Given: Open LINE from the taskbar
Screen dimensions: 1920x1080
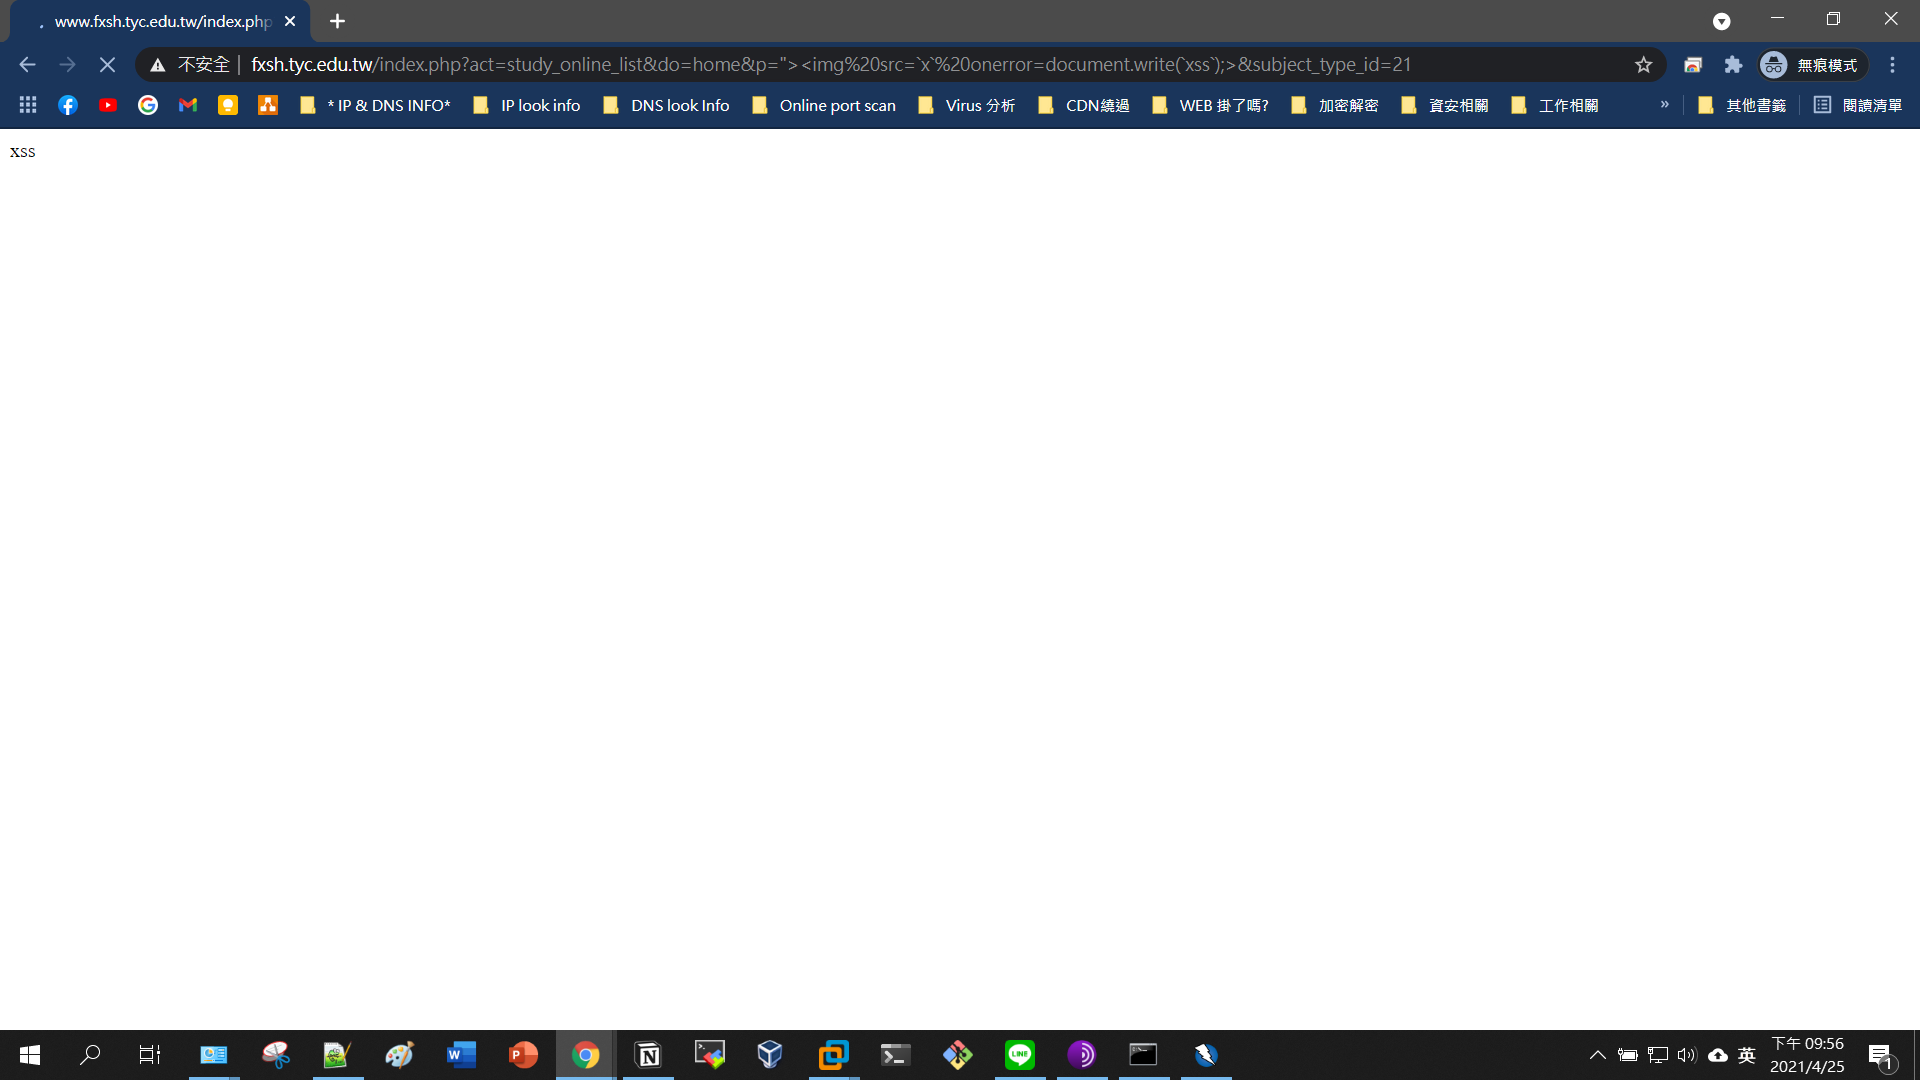Looking at the screenshot, I should tap(1020, 1055).
